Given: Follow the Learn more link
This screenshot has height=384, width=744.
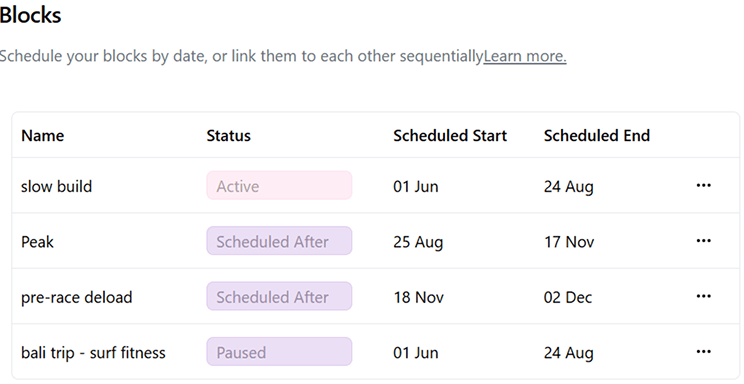Looking at the screenshot, I should click(x=525, y=56).
